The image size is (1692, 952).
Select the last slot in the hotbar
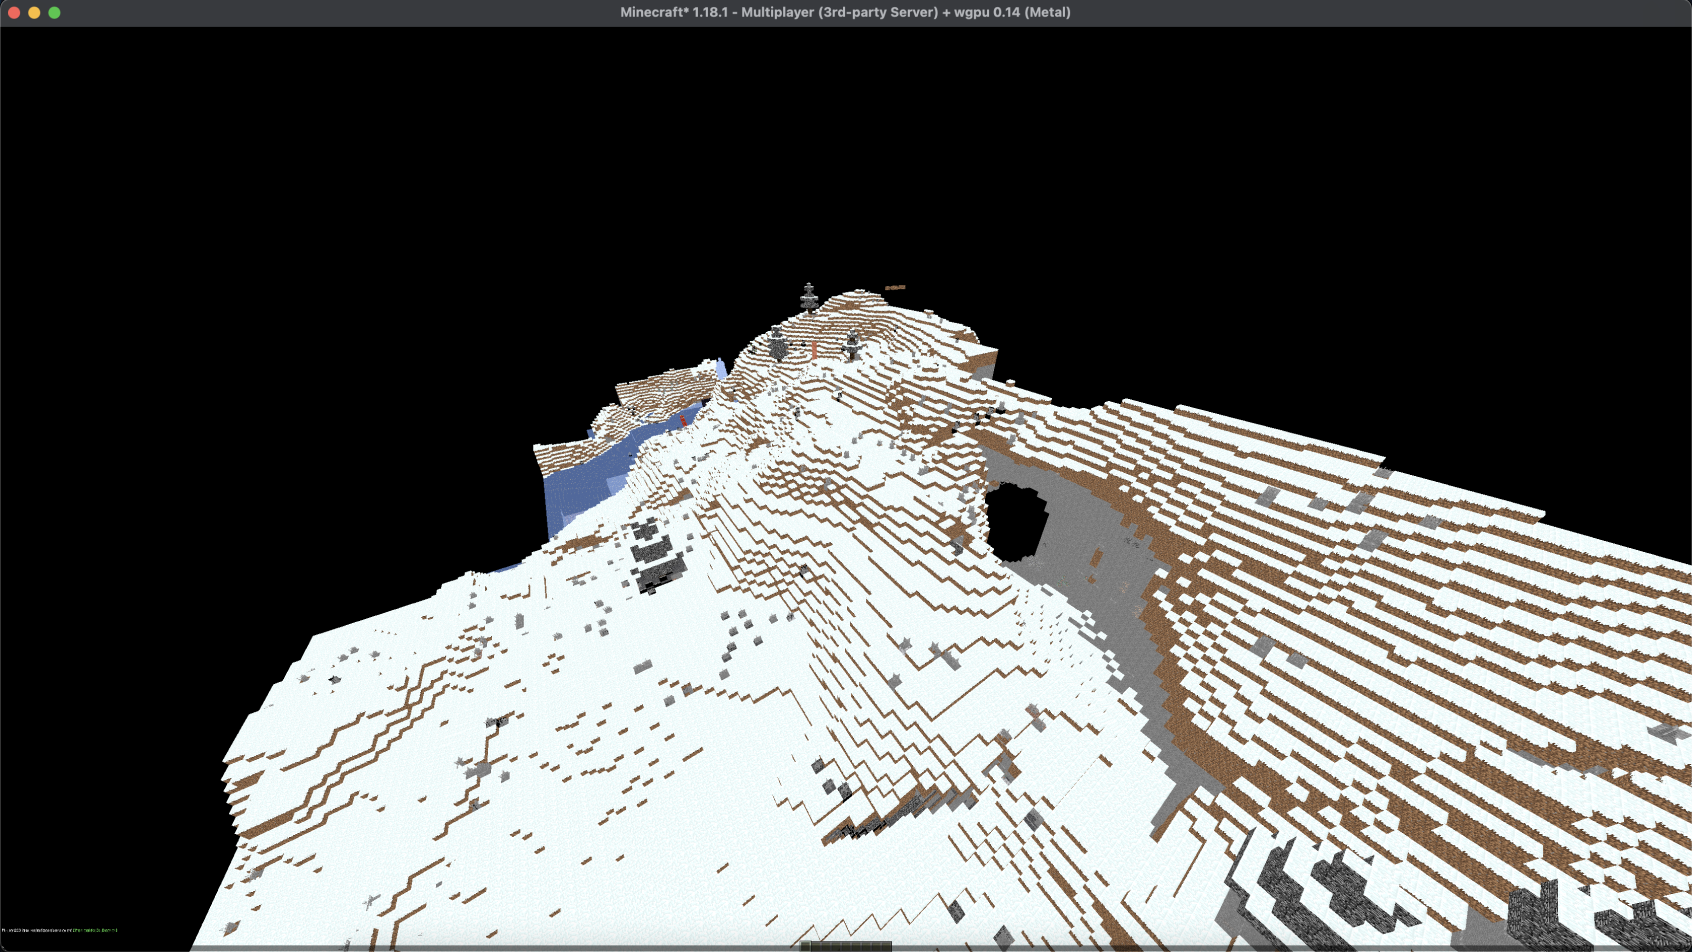pos(886,946)
